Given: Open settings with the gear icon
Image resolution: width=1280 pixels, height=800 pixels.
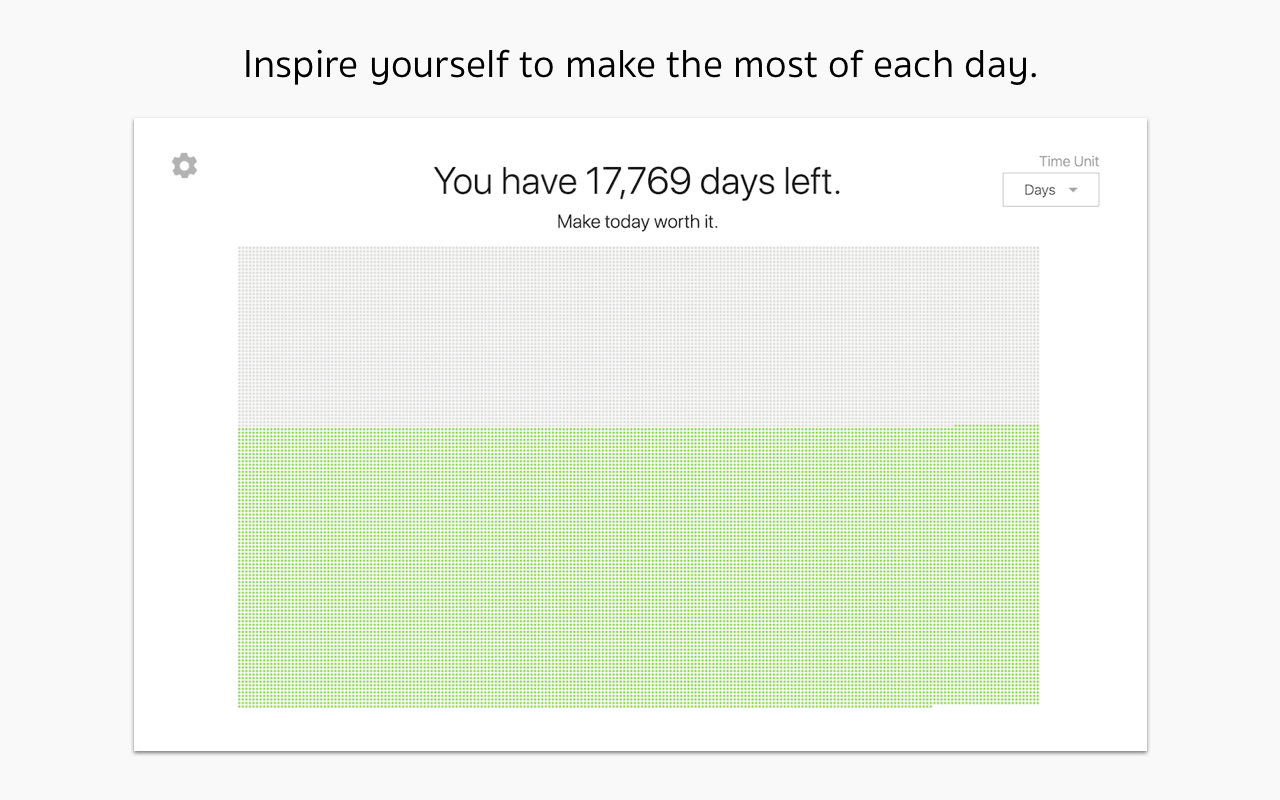Looking at the screenshot, I should [184, 166].
